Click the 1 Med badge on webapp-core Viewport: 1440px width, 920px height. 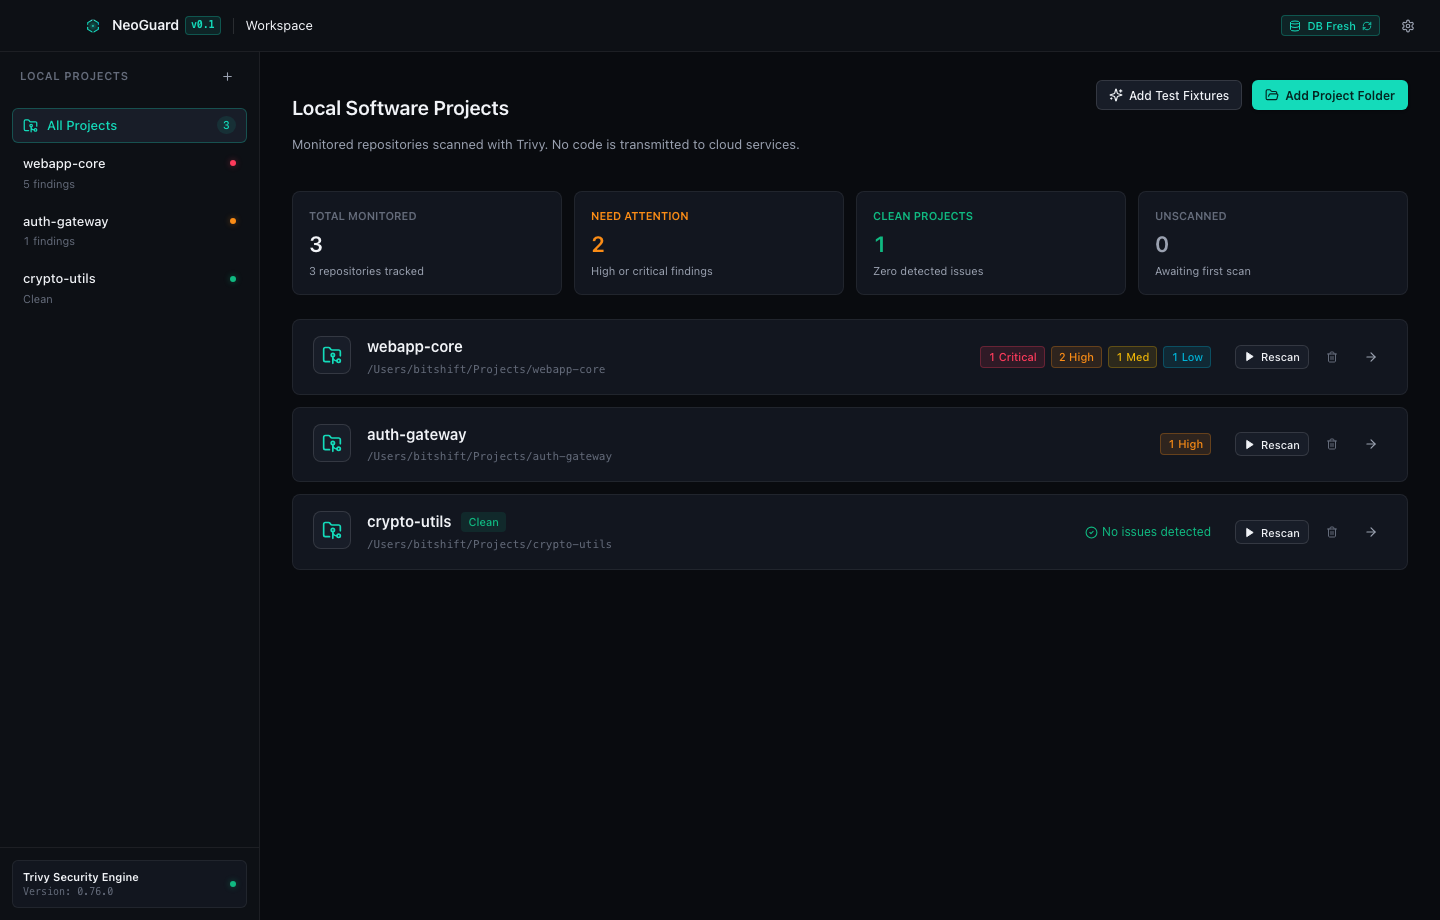tap(1133, 357)
